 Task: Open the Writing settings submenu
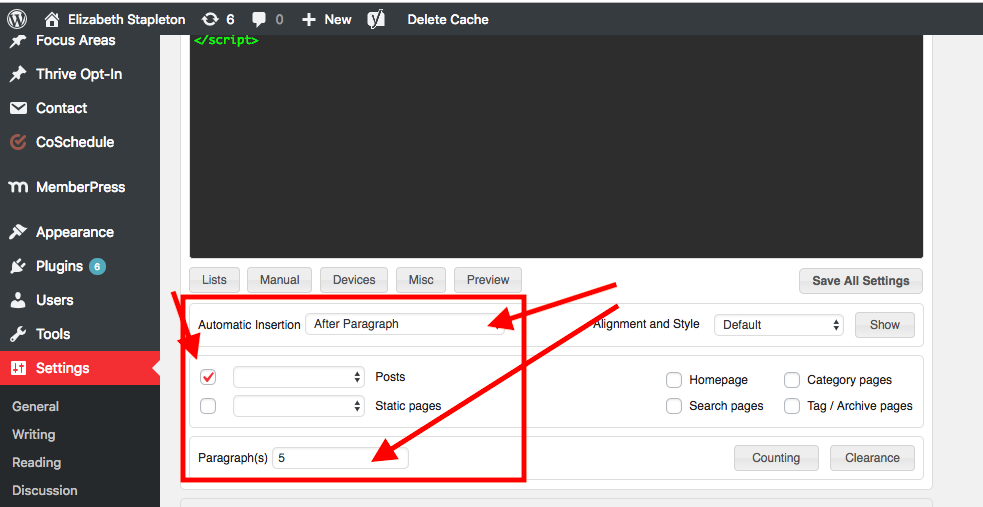34,434
